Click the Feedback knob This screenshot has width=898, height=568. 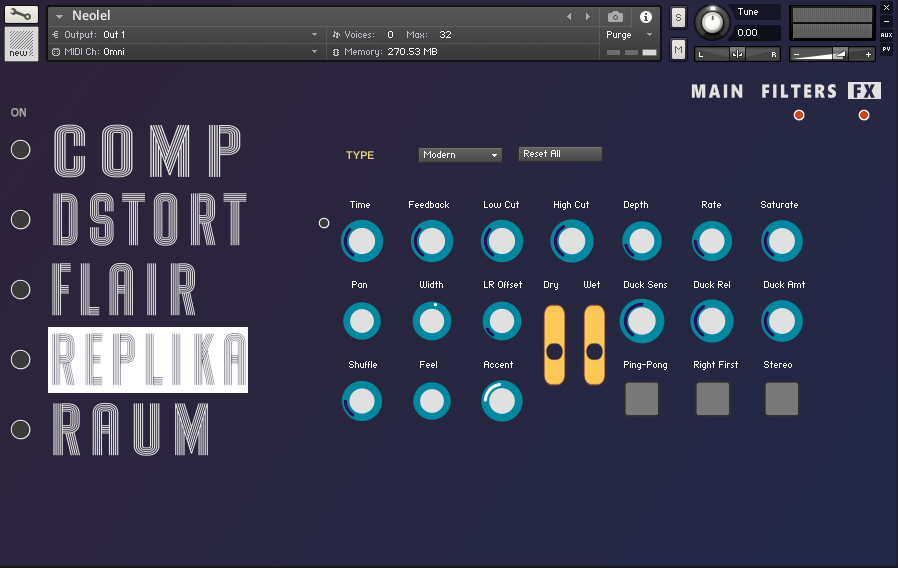[x=432, y=241]
